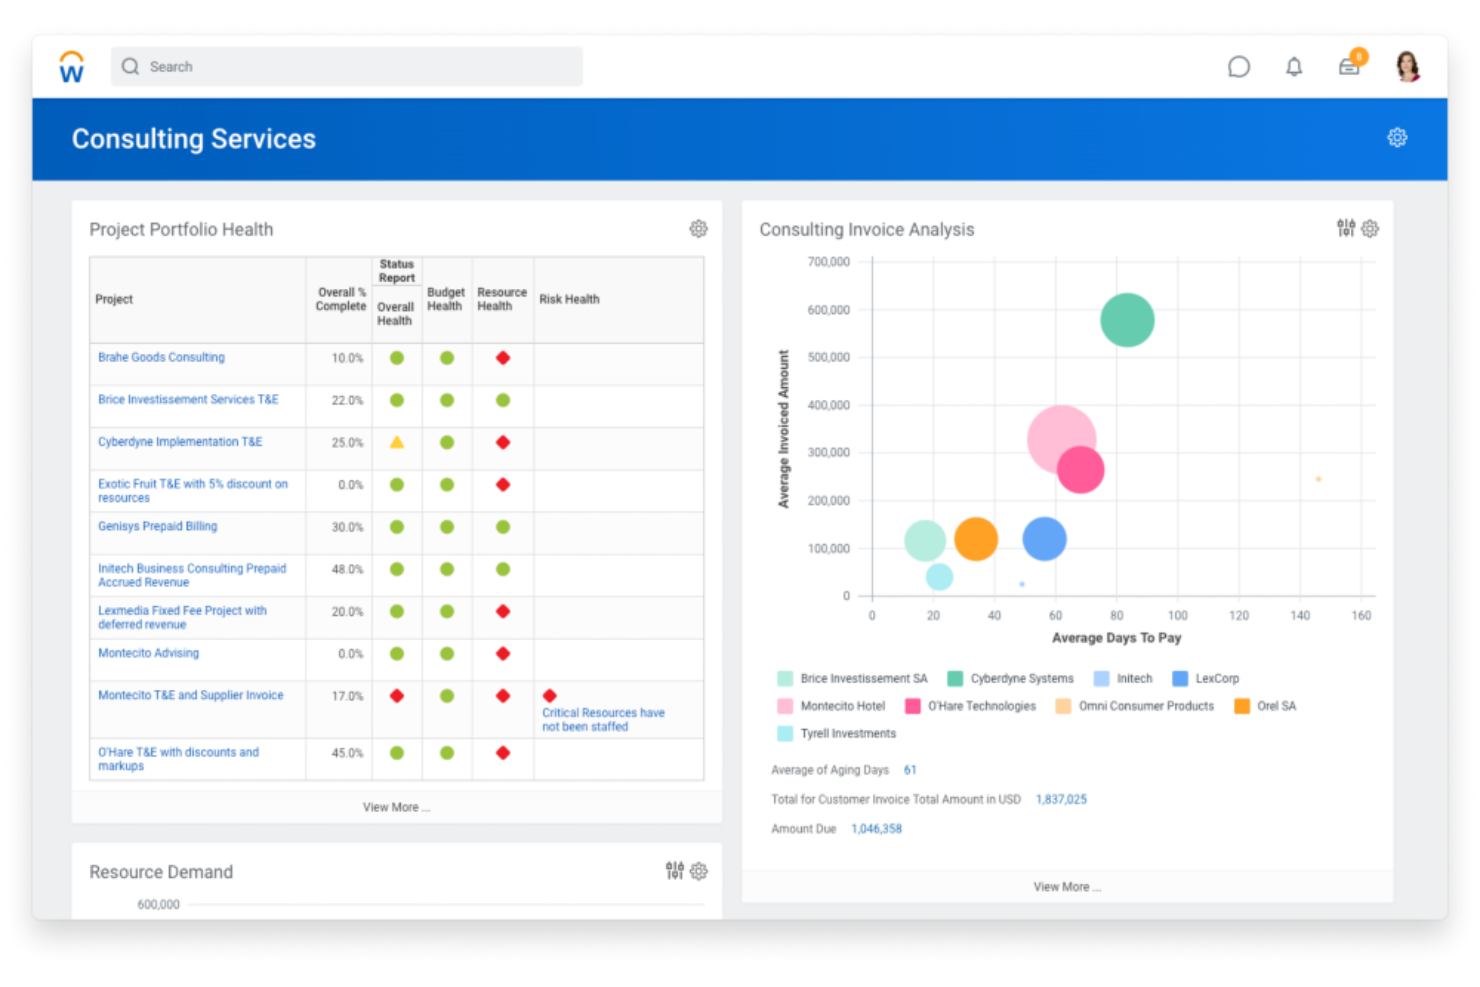Click green Resource Health circle for Initech

coord(503,569)
